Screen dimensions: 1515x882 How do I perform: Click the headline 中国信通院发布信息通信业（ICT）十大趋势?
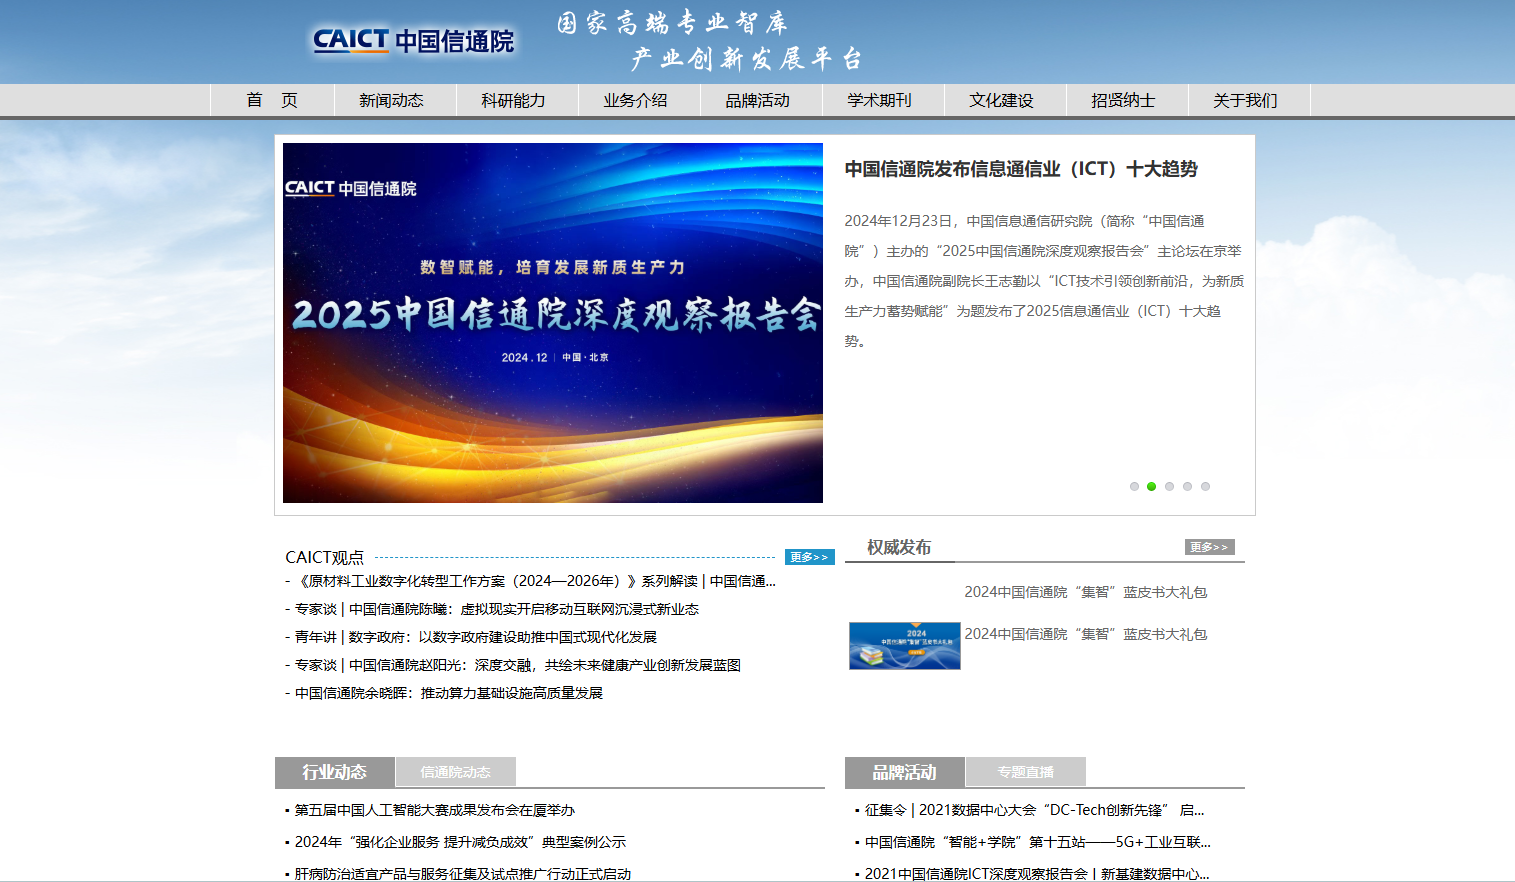tap(1019, 169)
